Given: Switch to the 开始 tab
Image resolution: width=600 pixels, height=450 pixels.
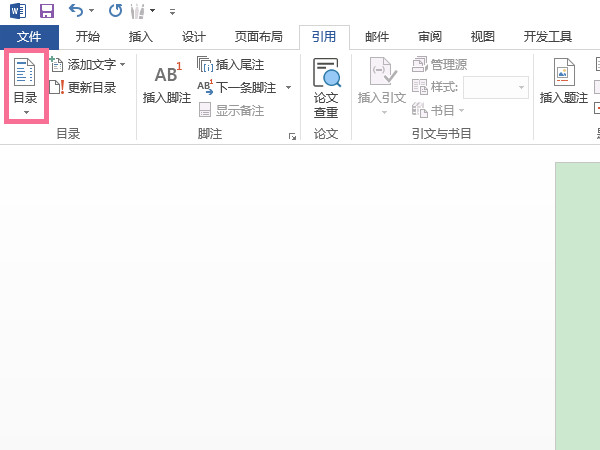Looking at the screenshot, I should [x=88, y=37].
